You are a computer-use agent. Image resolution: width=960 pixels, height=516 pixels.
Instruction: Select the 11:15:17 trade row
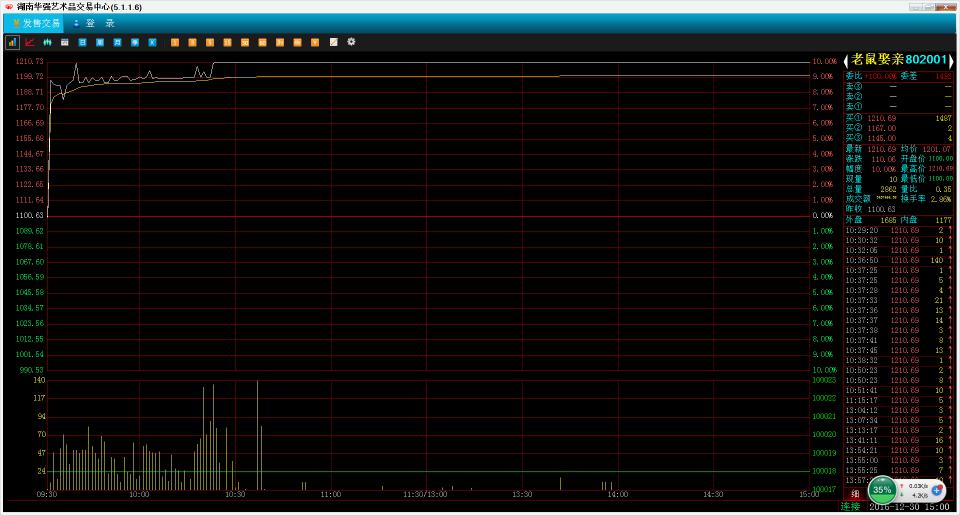898,400
